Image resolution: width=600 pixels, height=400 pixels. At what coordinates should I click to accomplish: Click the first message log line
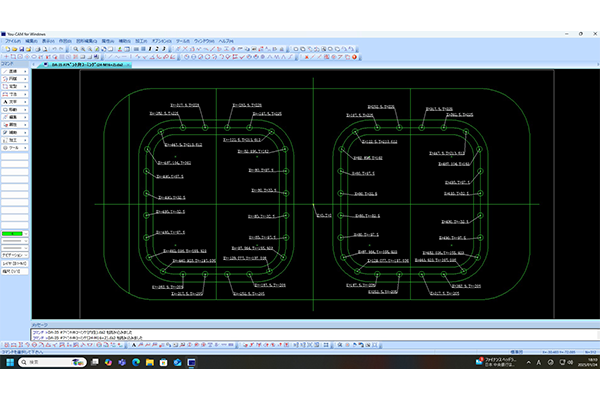[83, 333]
